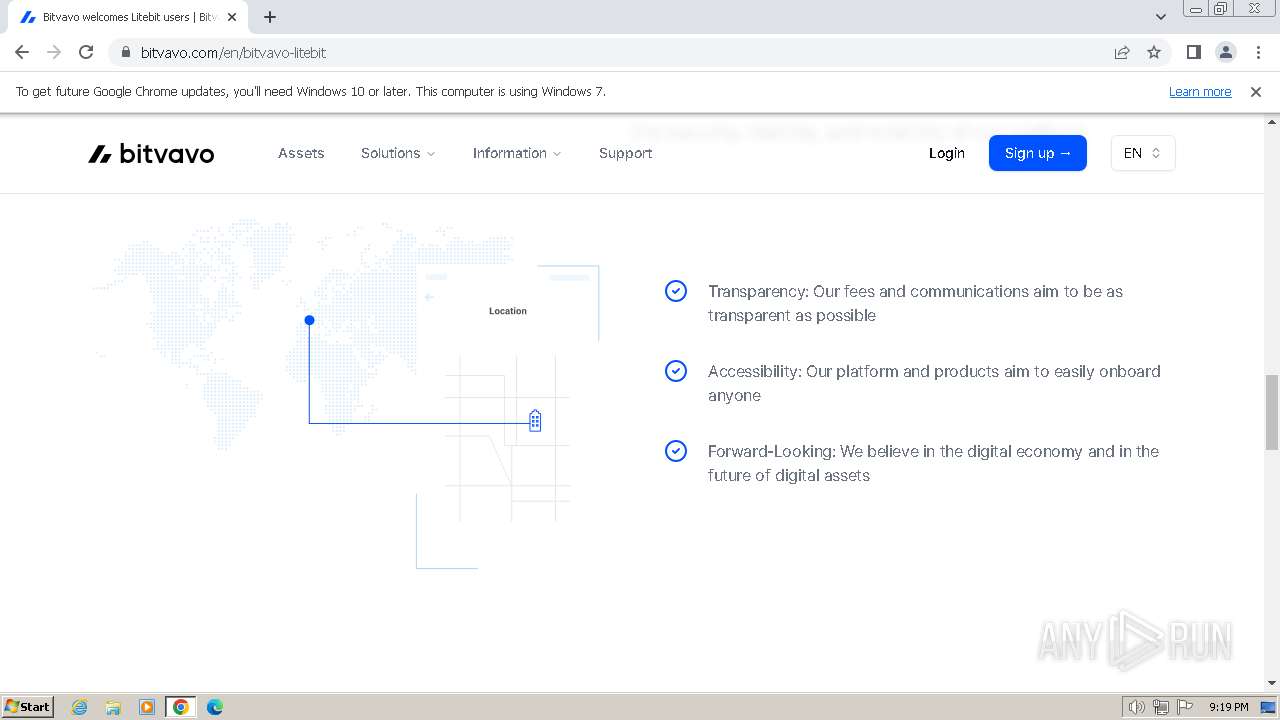Screen dimensions: 1280x720
Task: Focus the address bar URL
Action: click(233, 52)
